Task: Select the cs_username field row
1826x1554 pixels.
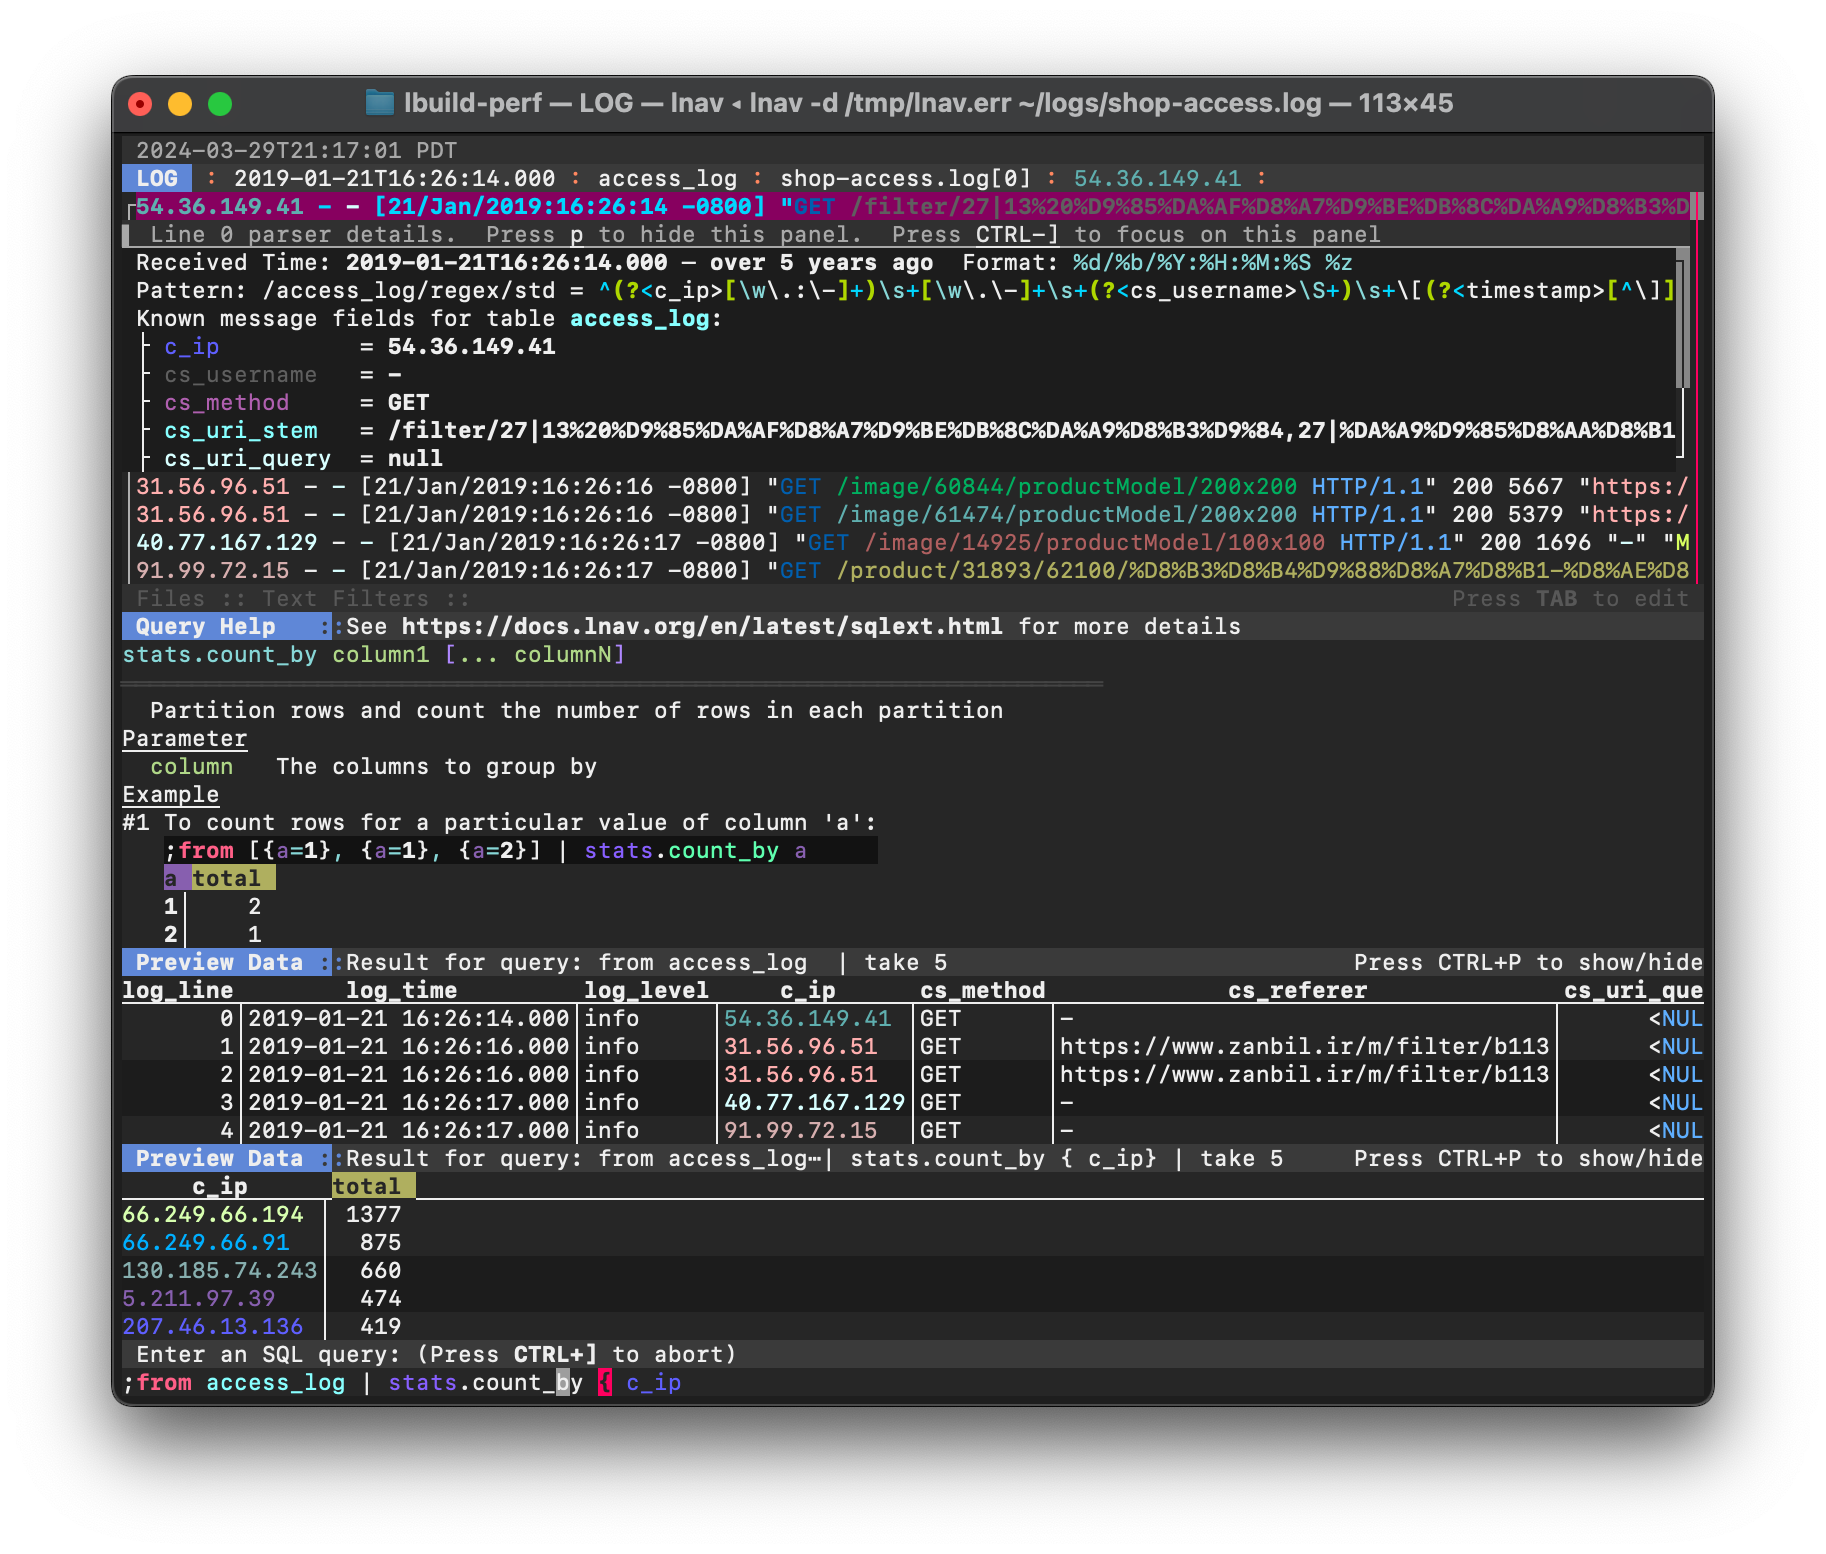Action: [x=240, y=374]
